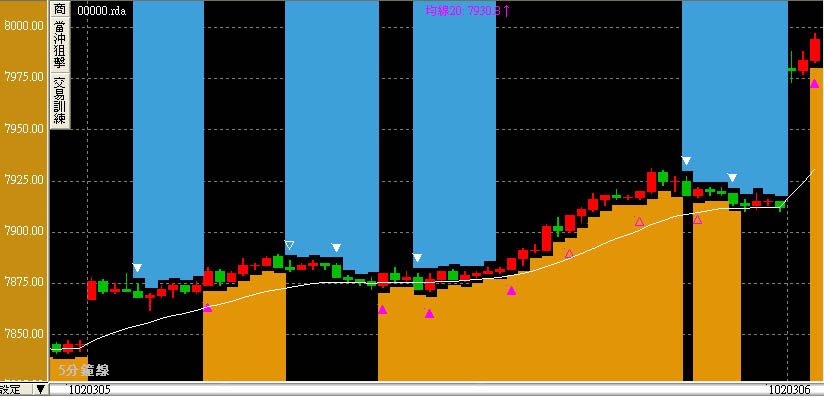Select the 1020305 date marker on the time axis
This screenshot has height=397, width=824.
click(90, 390)
